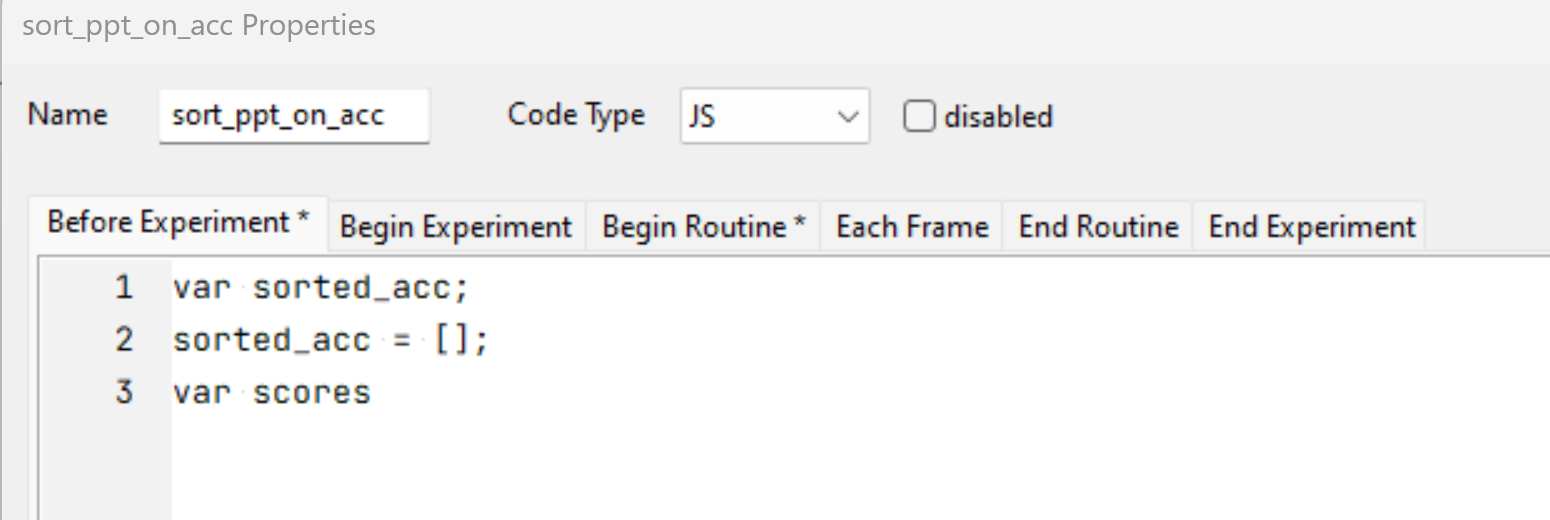Click the 'sorted_acc = [];' code line
Image resolution: width=1550 pixels, height=520 pixels.
331,340
